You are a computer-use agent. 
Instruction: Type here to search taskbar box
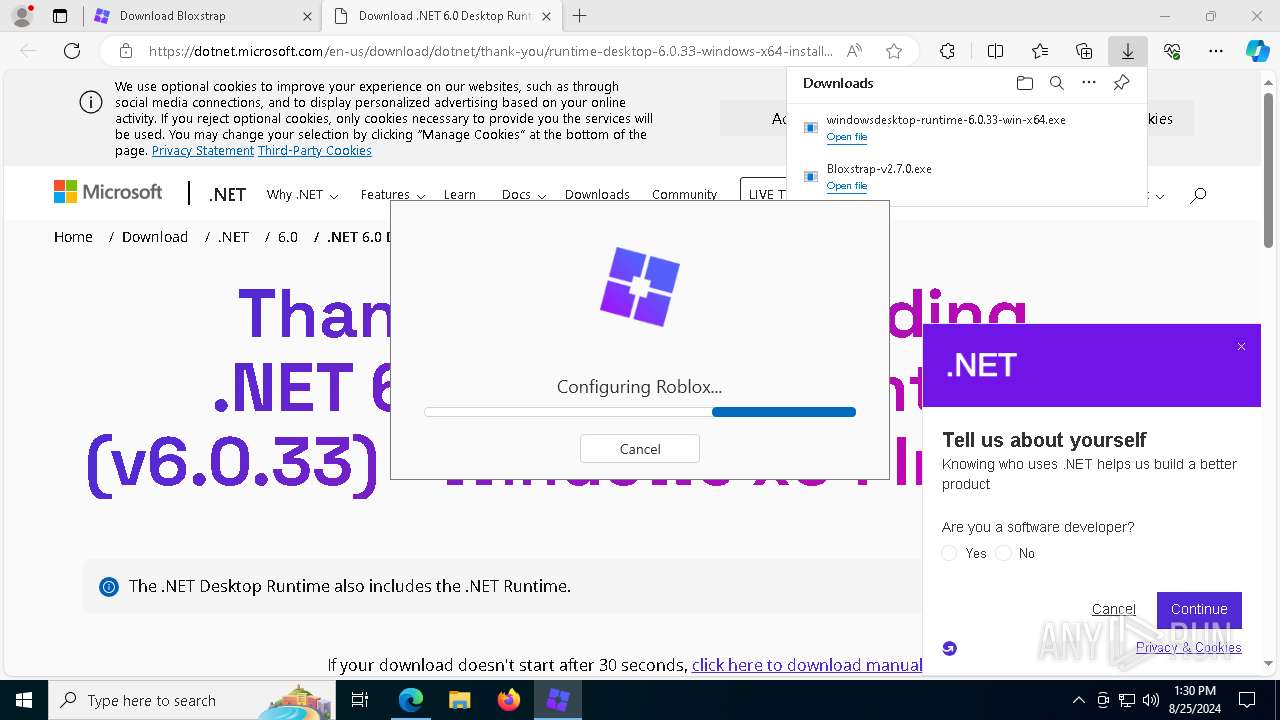(191, 700)
